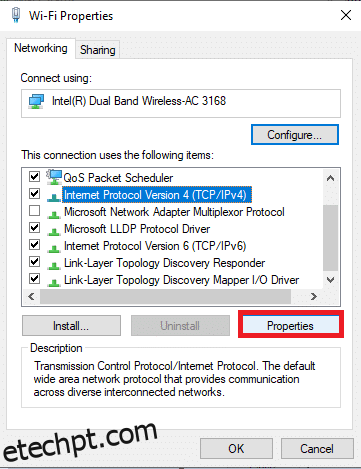Click the Link-Layer Topology Discovery Responder icon
This screenshot has height=469, width=361.
coord(54,266)
